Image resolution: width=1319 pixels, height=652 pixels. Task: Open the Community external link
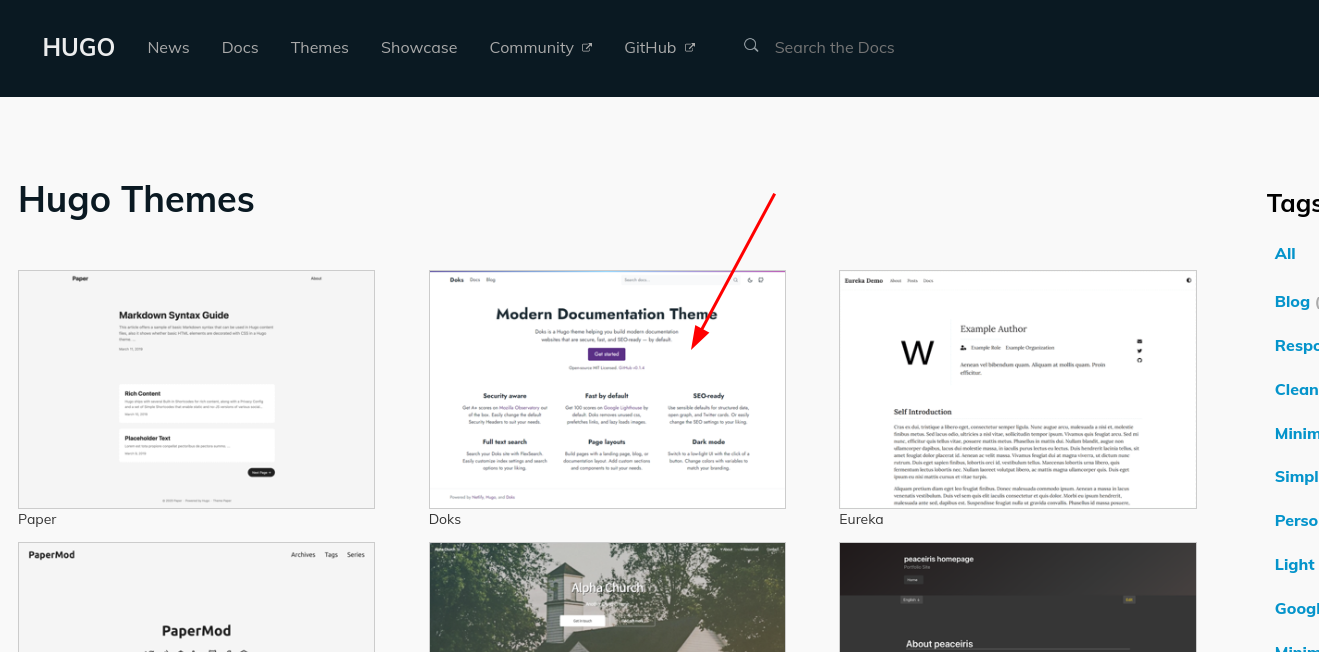pos(541,47)
